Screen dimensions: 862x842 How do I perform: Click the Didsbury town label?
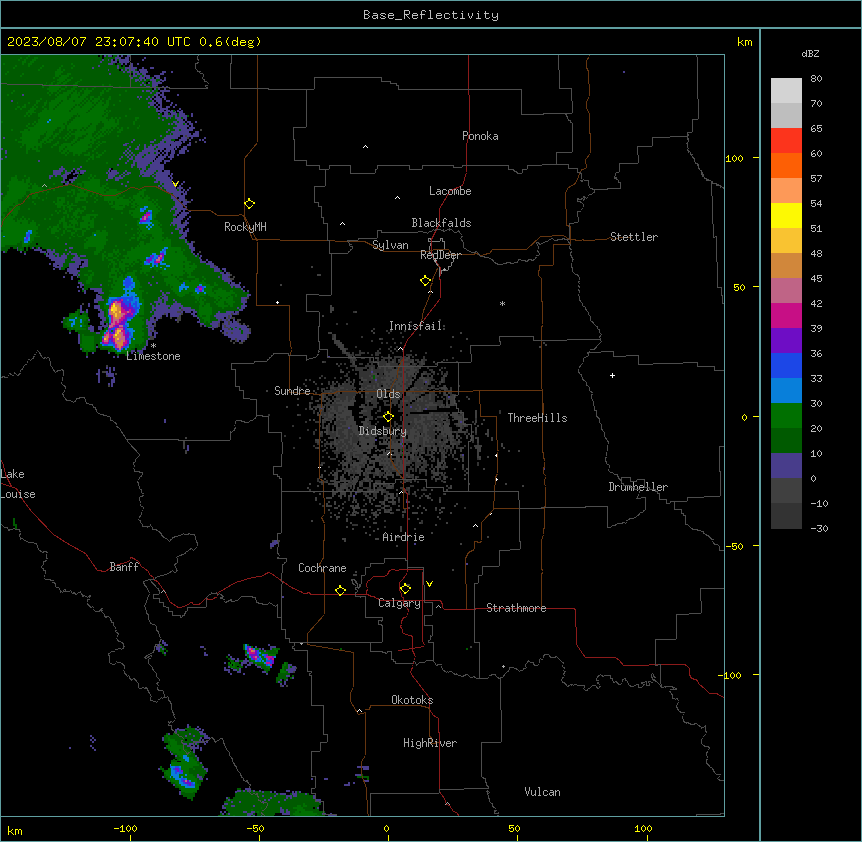coord(382,431)
